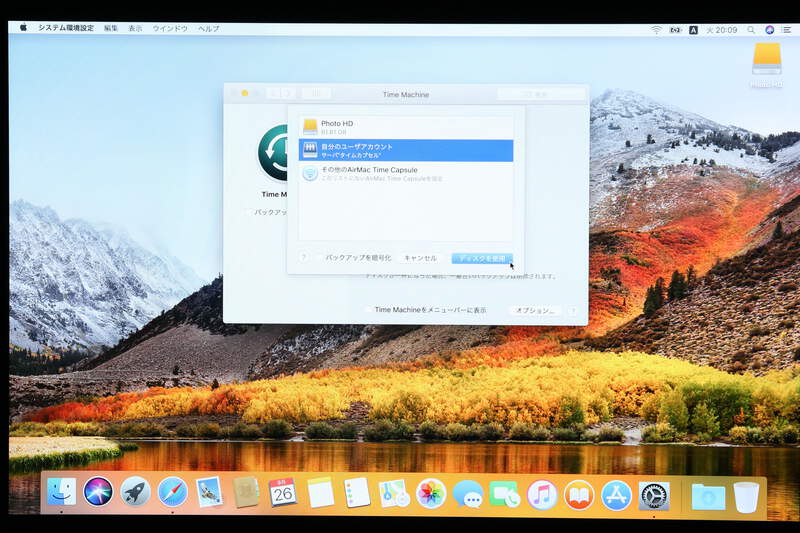Open Launchpad rocket icon in Dock

pyautogui.click(x=135, y=492)
